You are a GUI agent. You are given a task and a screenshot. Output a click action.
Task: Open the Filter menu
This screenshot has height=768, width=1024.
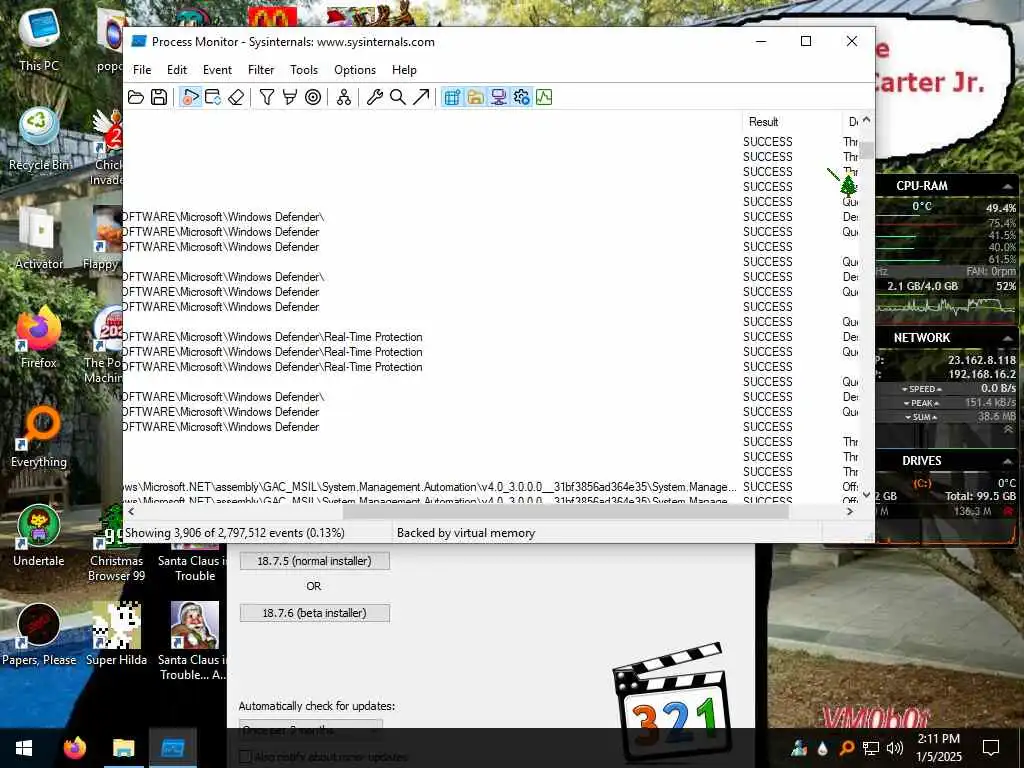(261, 70)
